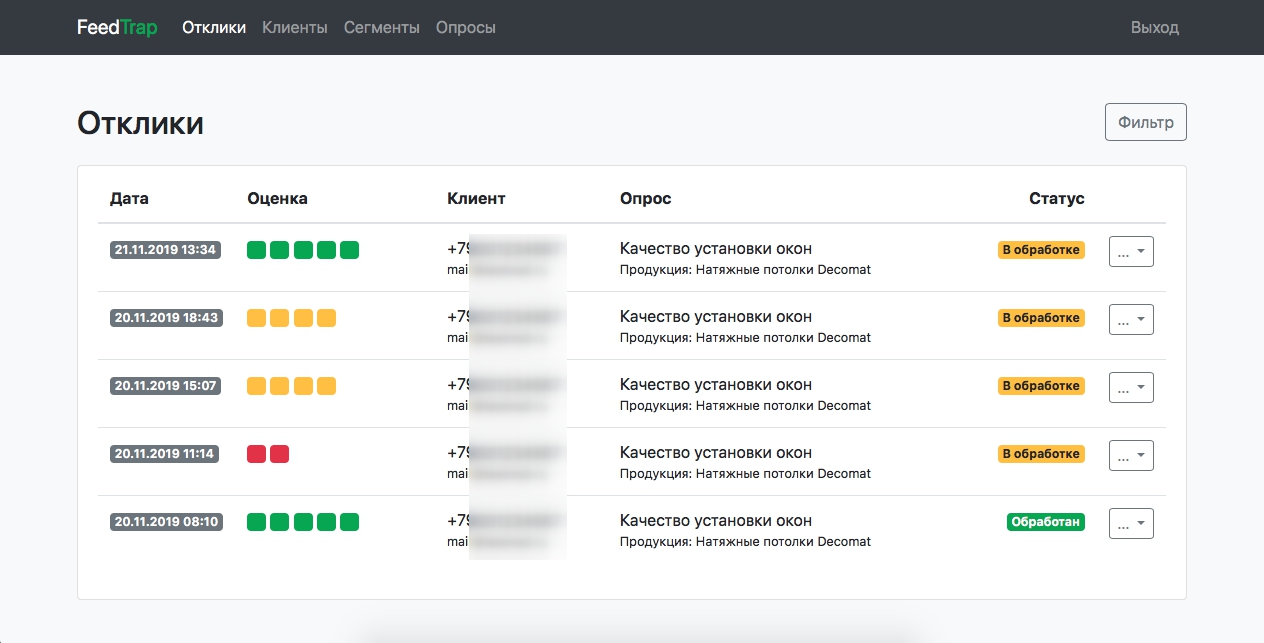The width and height of the screenshot is (1264, 643).
Task: Click the Дата column header
Action: click(129, 198)
